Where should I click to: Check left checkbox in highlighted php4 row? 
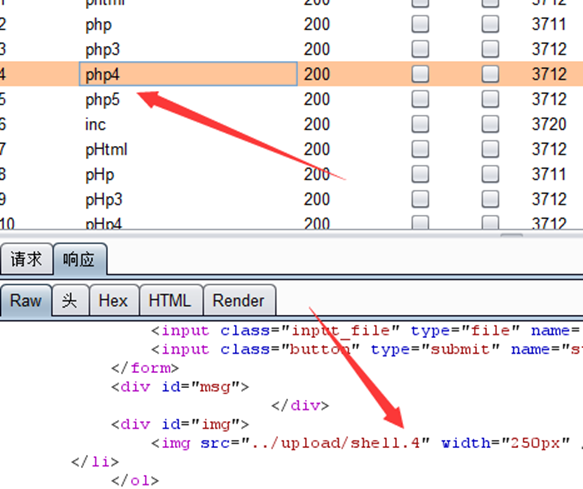coord(420,74)
